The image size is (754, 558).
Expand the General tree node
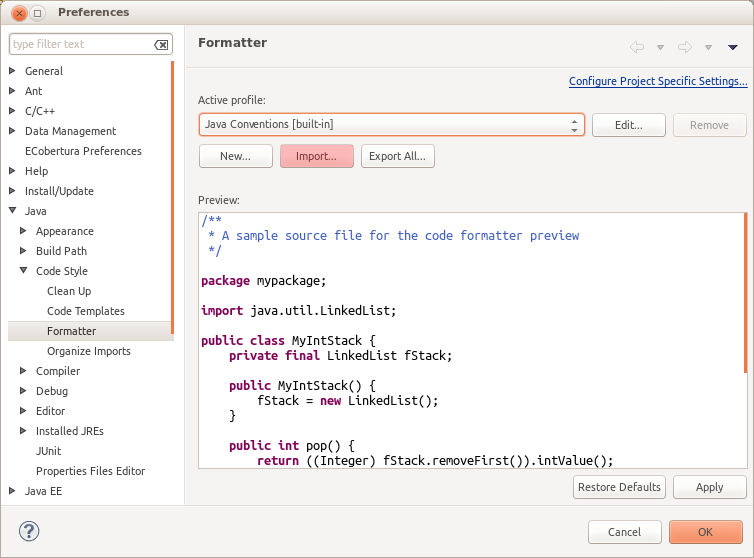pos(13,71)
